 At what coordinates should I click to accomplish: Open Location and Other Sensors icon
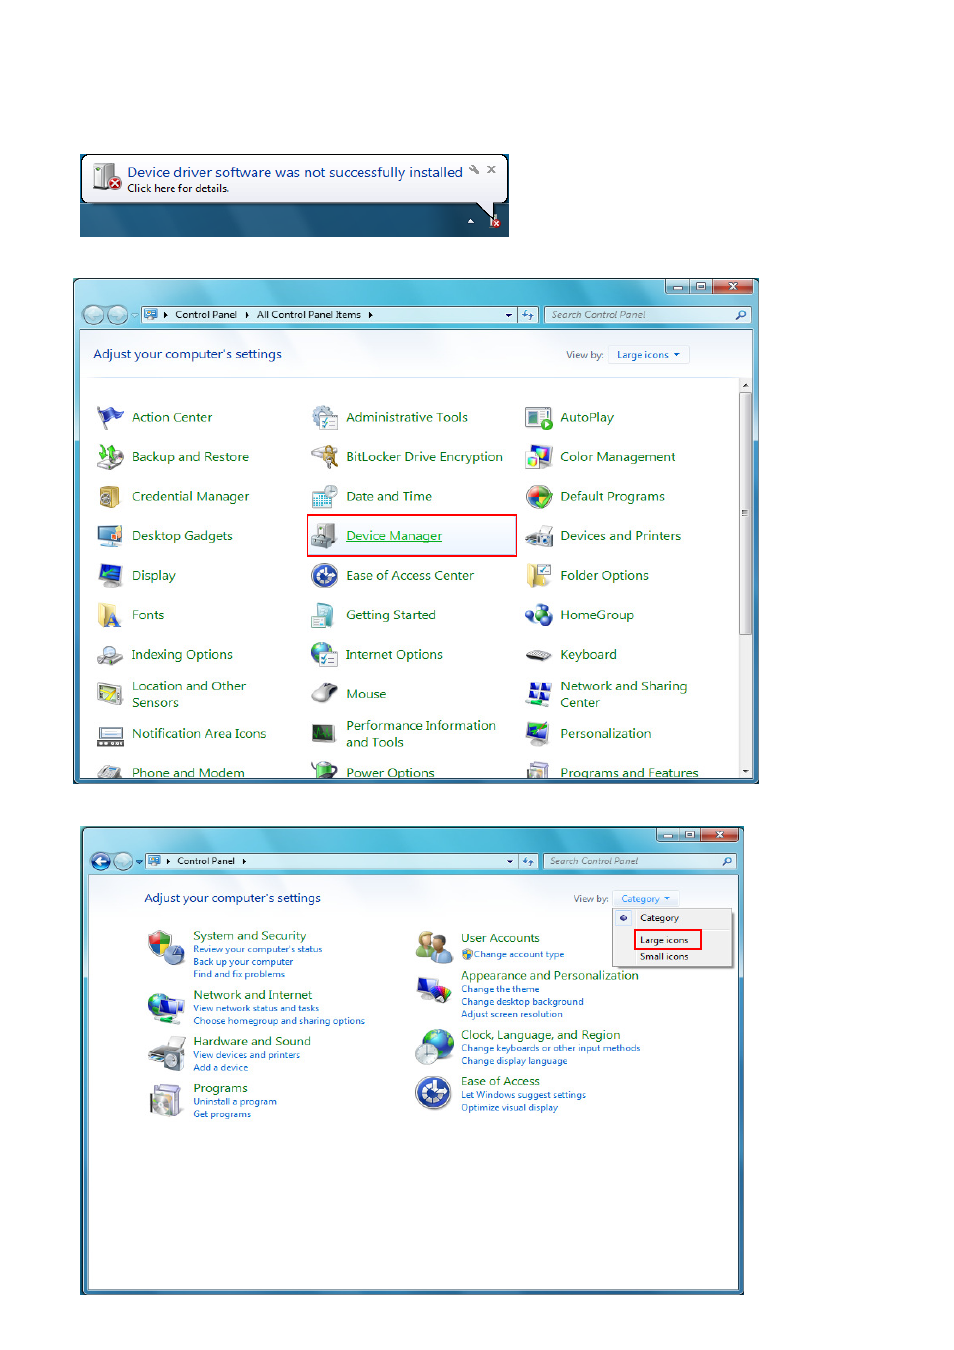[x=110, y=693]
